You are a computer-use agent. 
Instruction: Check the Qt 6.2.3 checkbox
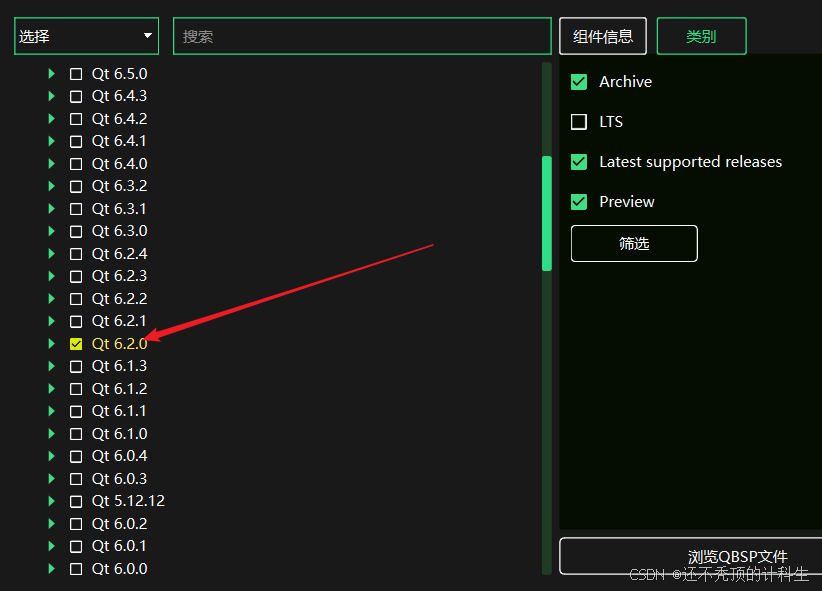76,276
